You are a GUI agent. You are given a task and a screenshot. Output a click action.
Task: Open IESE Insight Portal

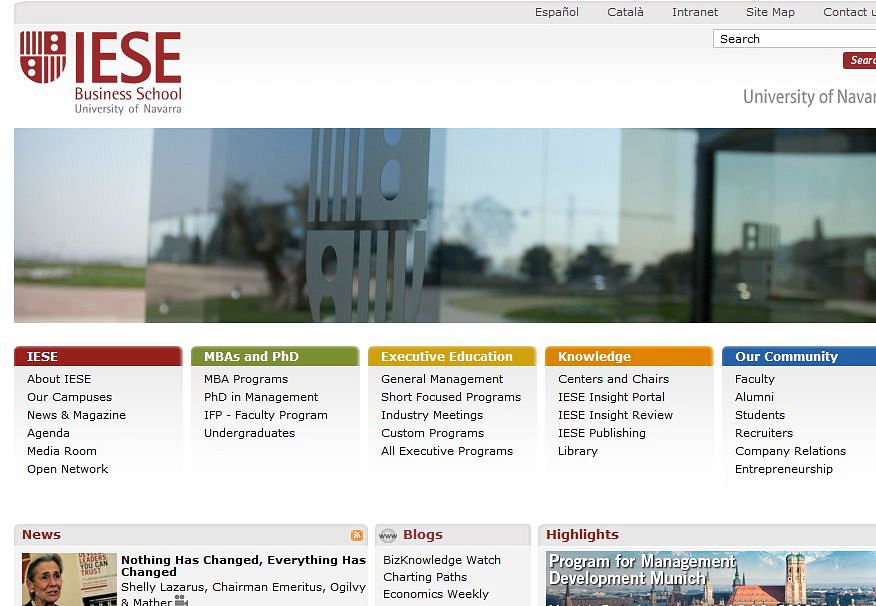click(x=611, y=397)
